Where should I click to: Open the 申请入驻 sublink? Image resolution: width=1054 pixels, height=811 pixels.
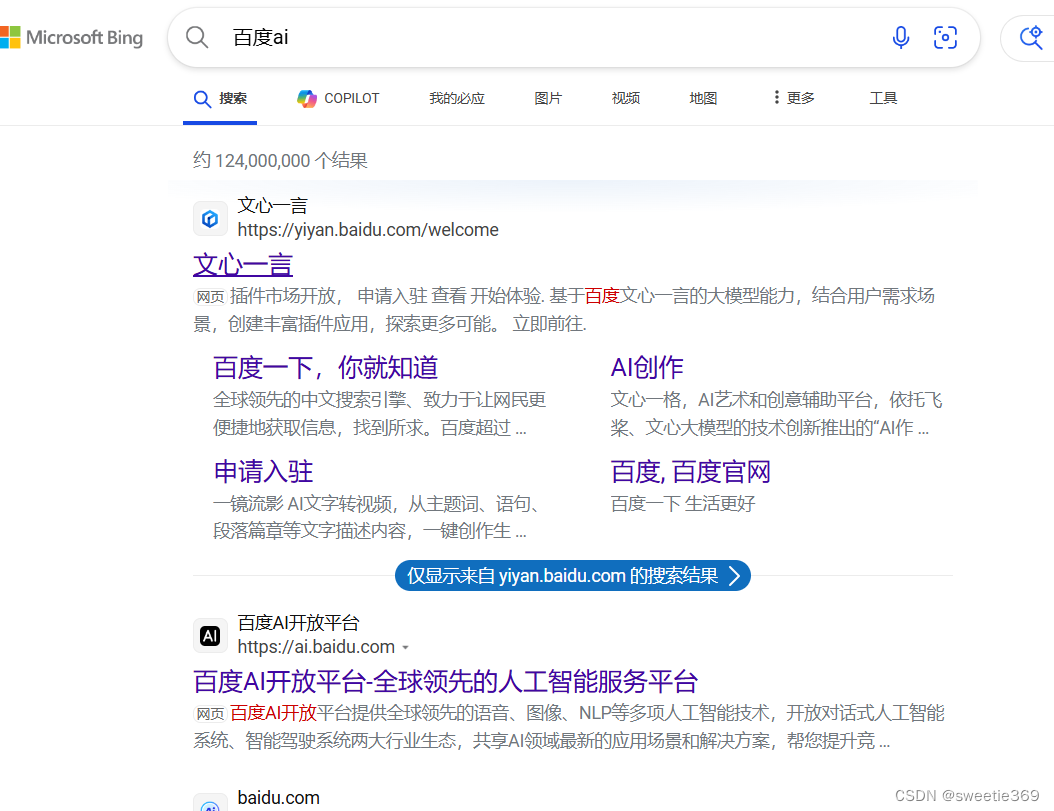(x=263, y=471)
